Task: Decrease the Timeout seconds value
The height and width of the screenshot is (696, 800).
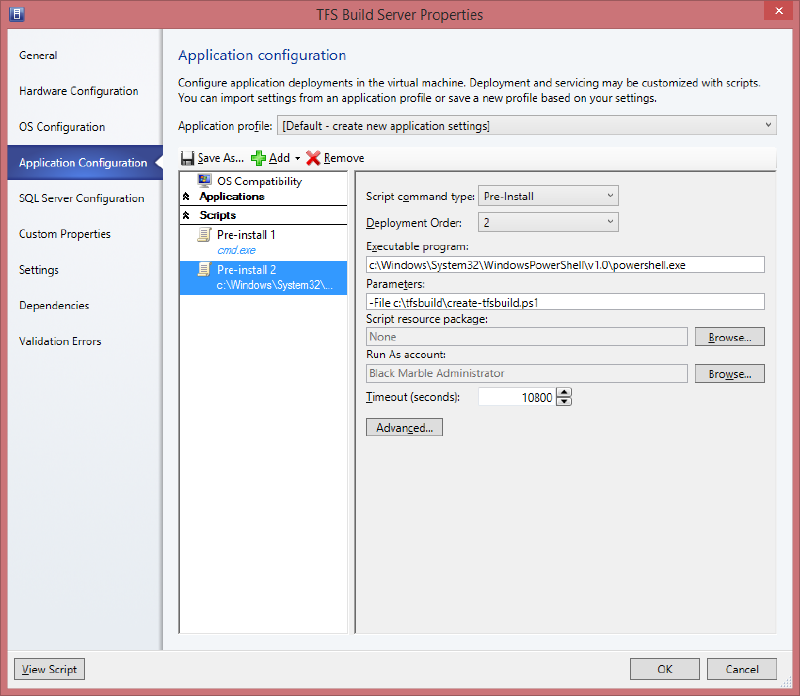Action: [564, 401]
